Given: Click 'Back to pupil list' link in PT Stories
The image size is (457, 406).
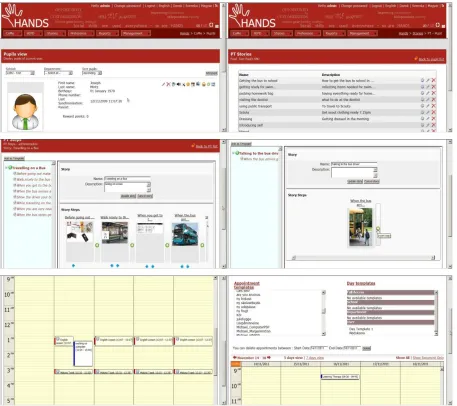Looking at the screenshot, I should (x=431, y=59).
